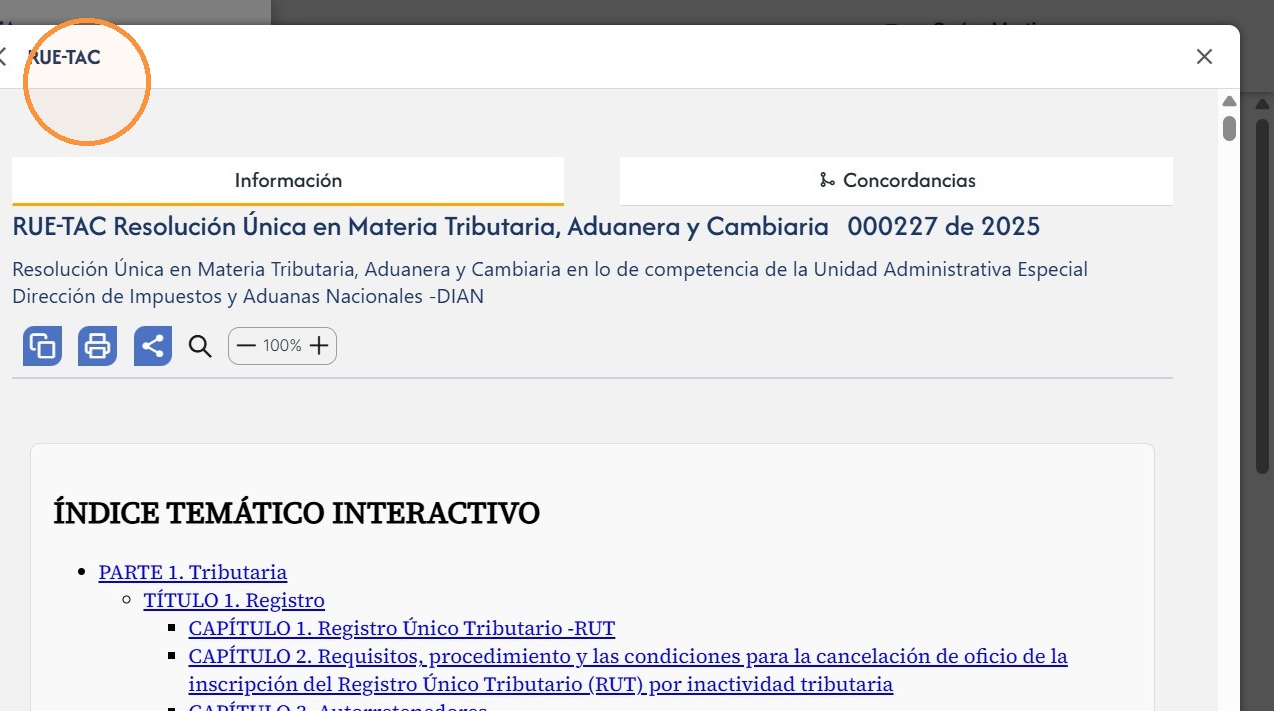Click the RUE-TAC header title
The width and height of the screenshot is (1274, 711).
pyautogui.click(x=65, y=58)
